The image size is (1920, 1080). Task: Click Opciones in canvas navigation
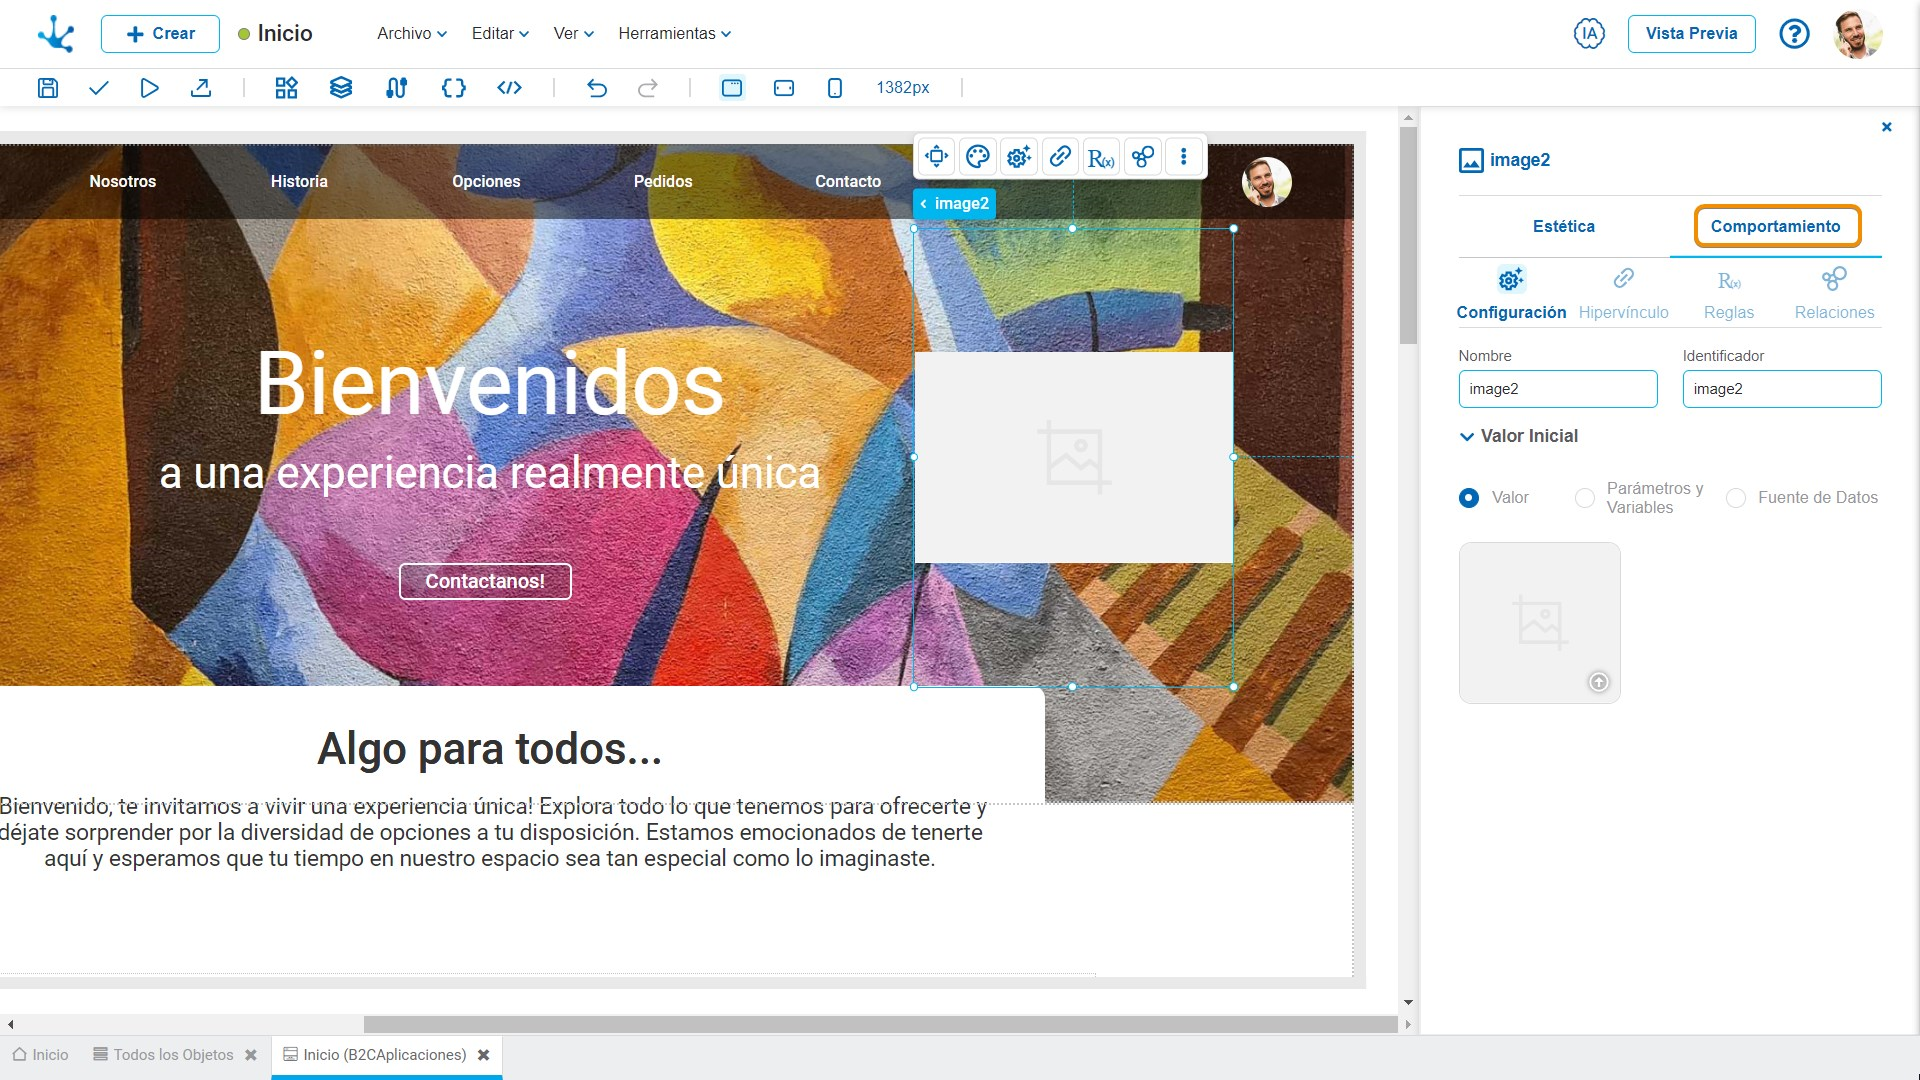pos(486,182)
